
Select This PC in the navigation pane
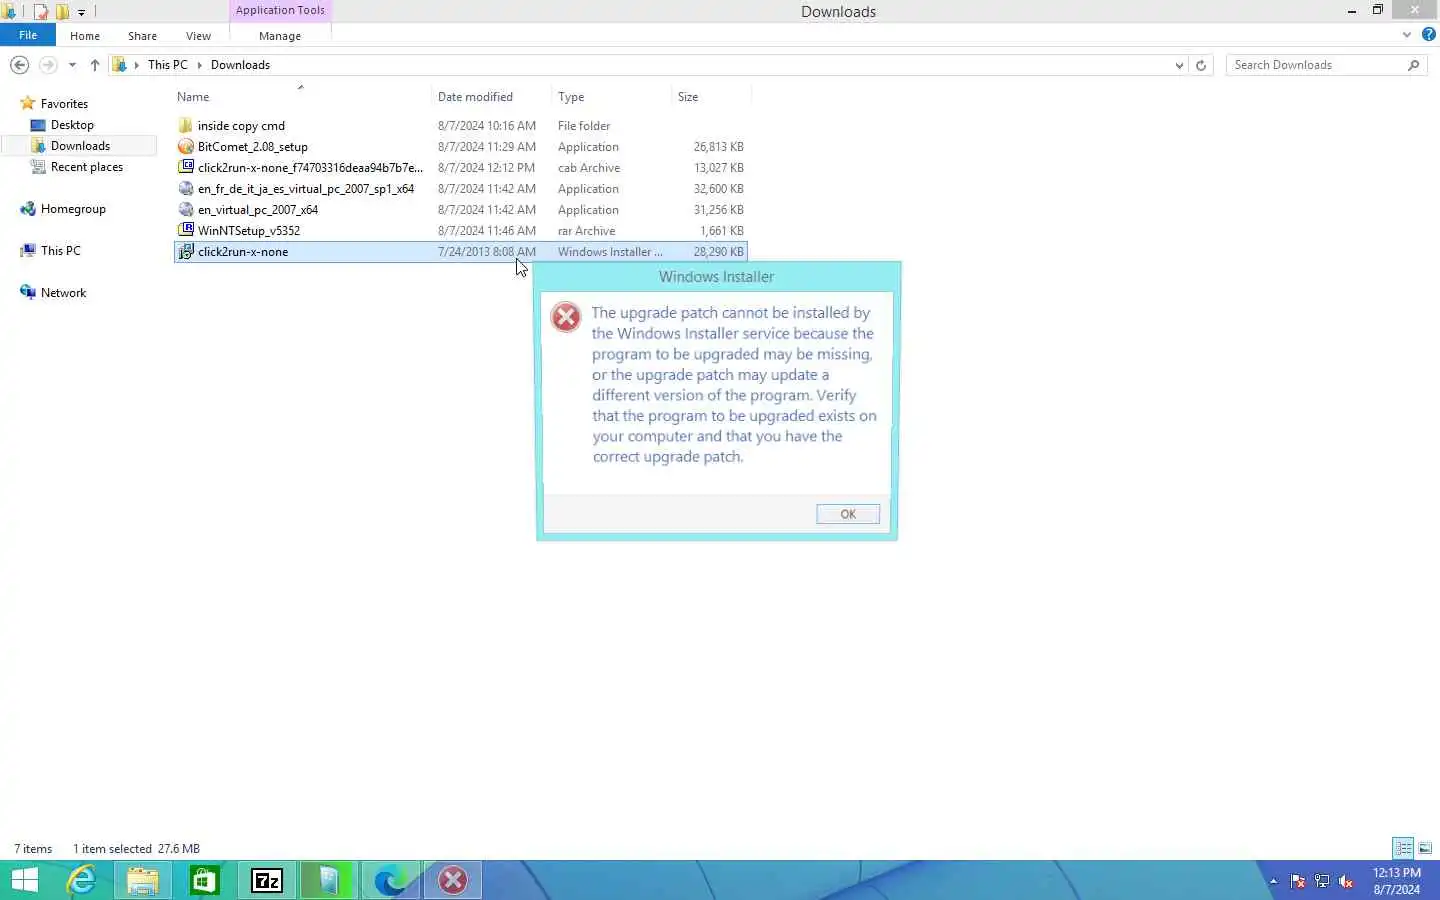60,251
